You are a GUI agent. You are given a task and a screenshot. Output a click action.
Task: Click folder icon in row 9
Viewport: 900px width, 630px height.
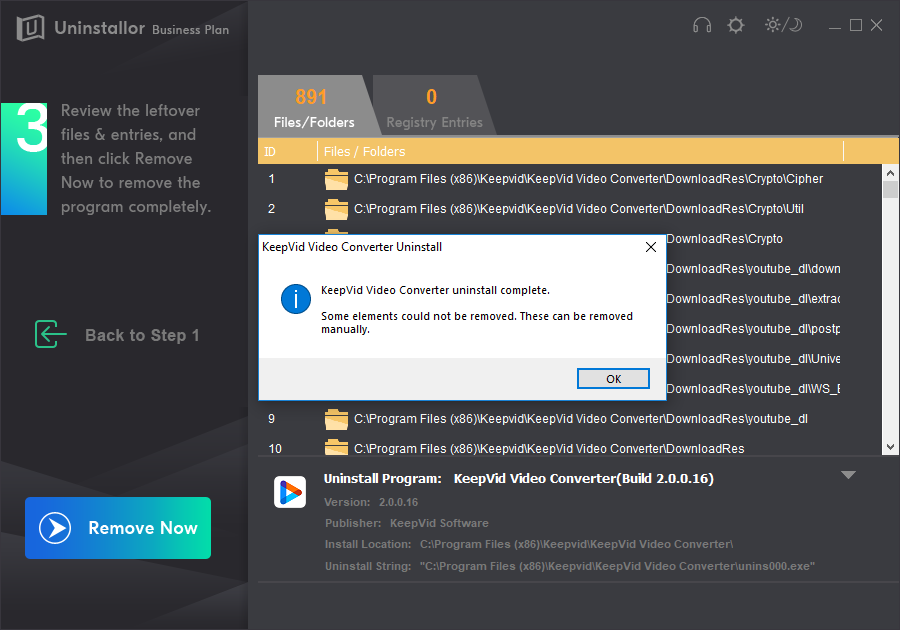pyautogui.click(x=336, y=419)
